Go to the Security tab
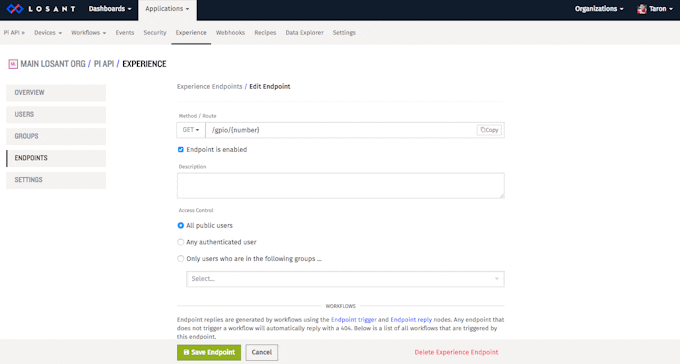This screenshot has width=680, height=364. click(x=155, y=33)
